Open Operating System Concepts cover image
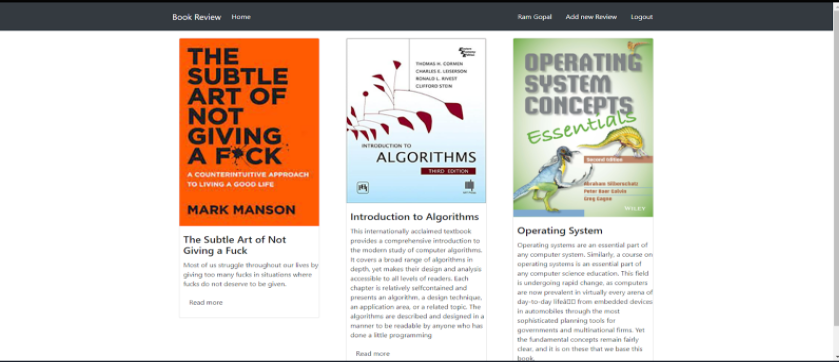This screenshot has height=362, width=839. (x=583, y=128)
